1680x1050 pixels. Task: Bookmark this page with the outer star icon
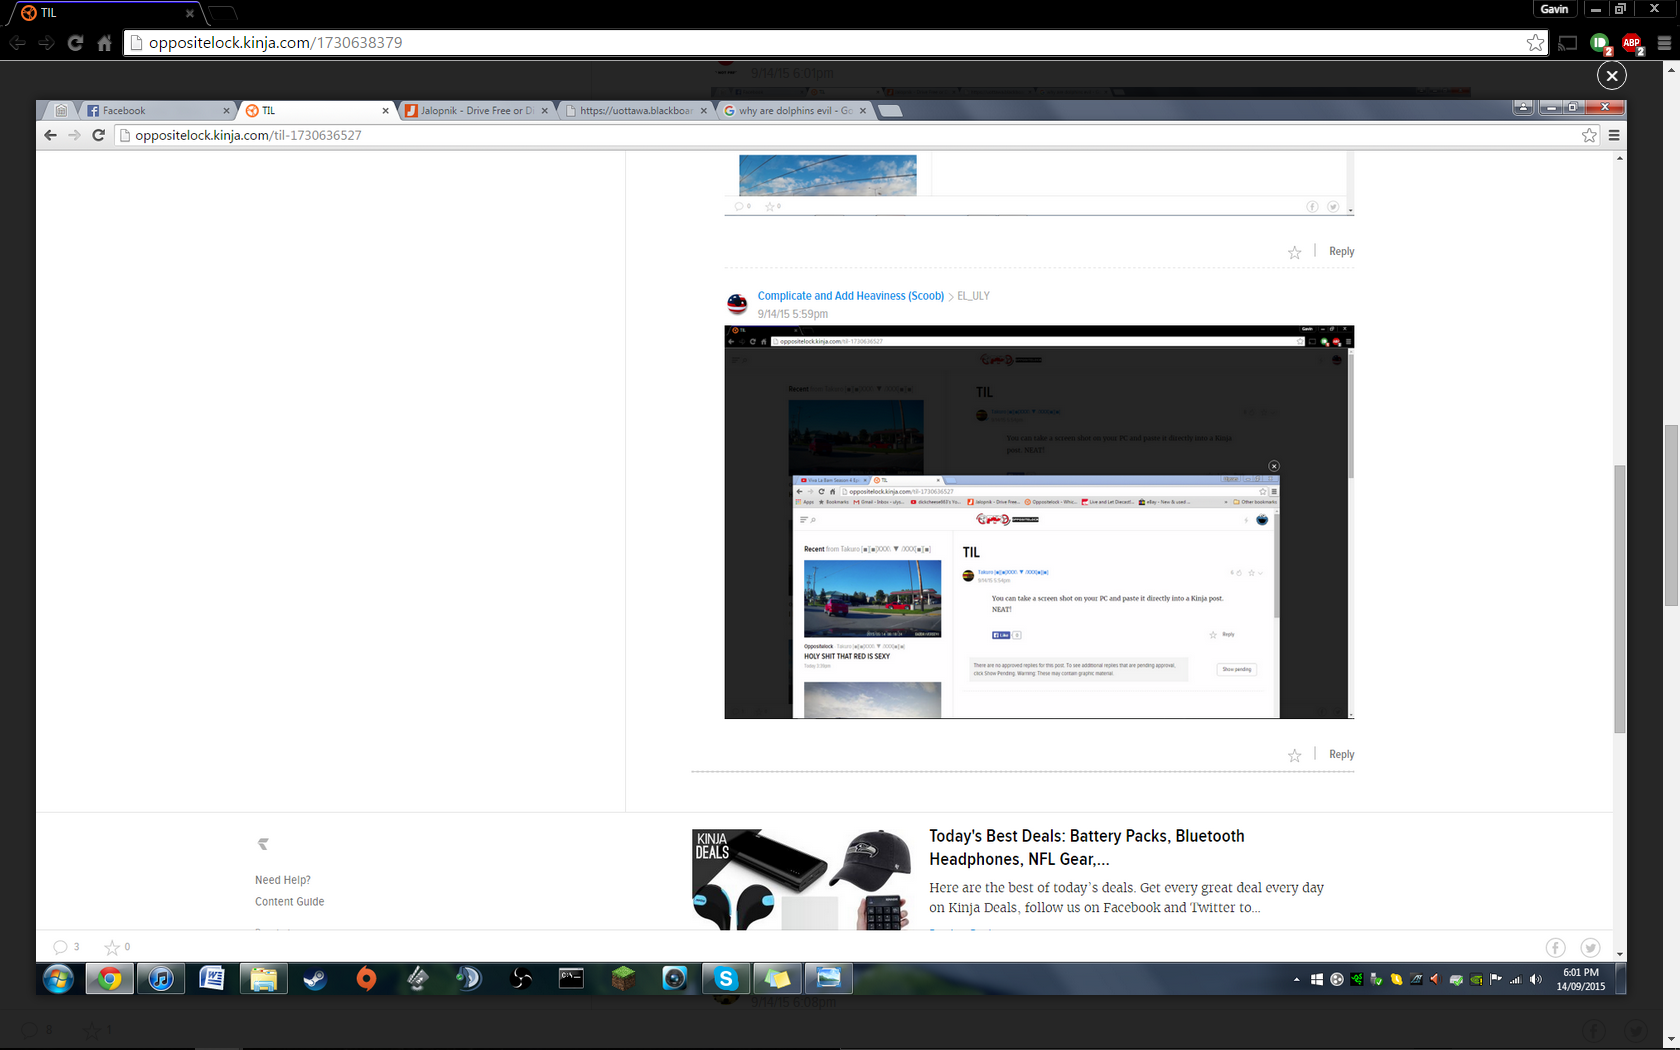pos(1535,43)
